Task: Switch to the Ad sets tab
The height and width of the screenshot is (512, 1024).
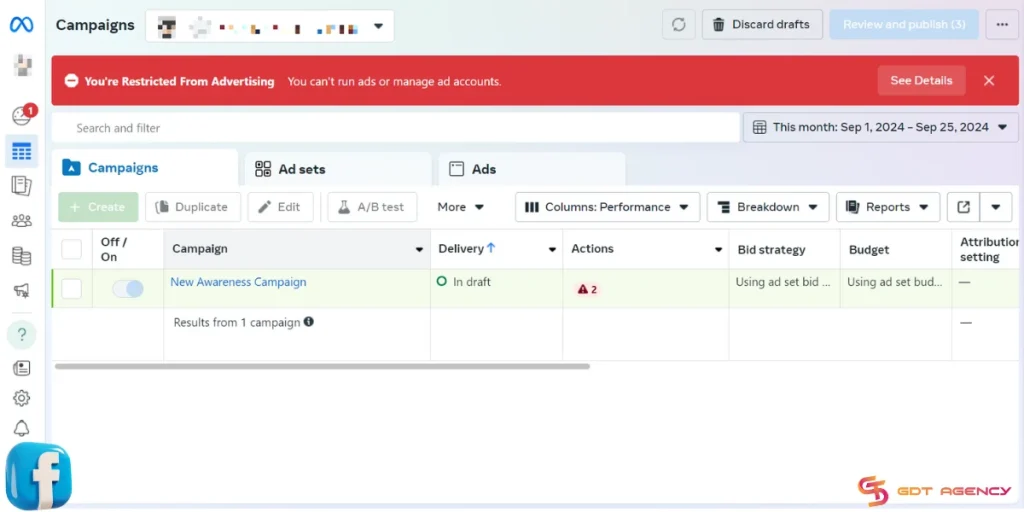Action: point(338,169)
